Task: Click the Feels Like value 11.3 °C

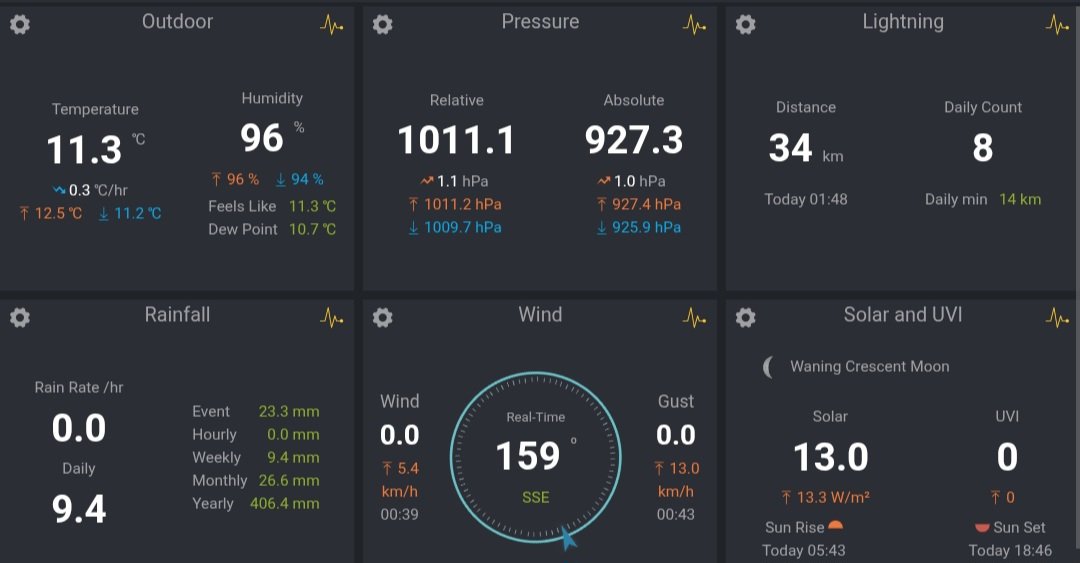Action: 313,206
